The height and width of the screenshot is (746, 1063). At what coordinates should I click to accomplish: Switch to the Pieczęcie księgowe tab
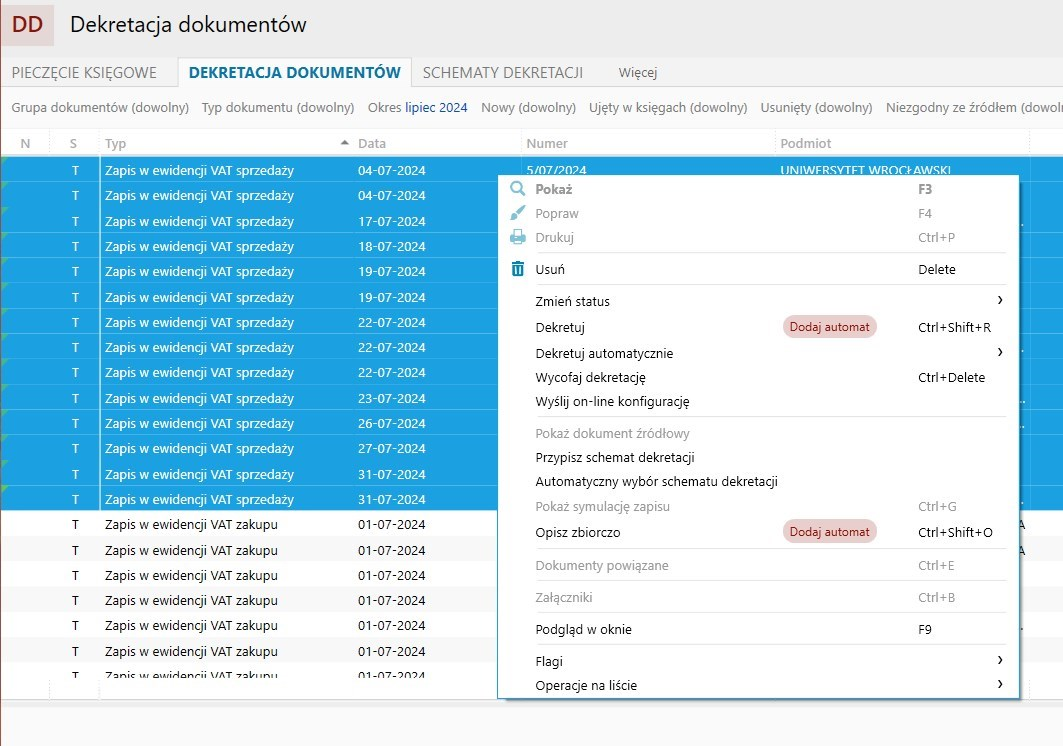(84, 72)
